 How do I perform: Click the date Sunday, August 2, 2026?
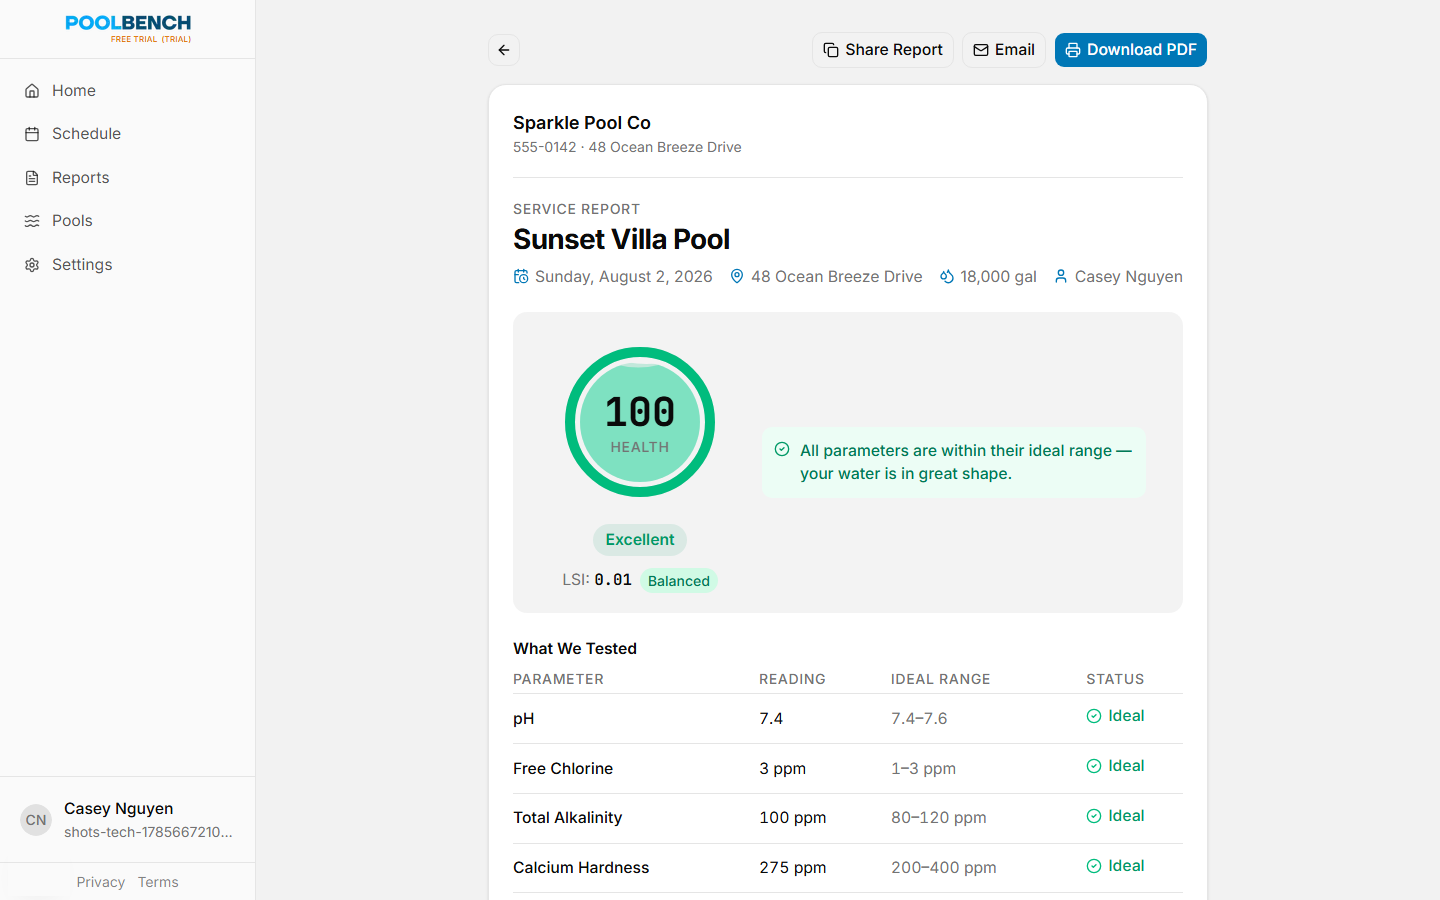pos(624,276)
